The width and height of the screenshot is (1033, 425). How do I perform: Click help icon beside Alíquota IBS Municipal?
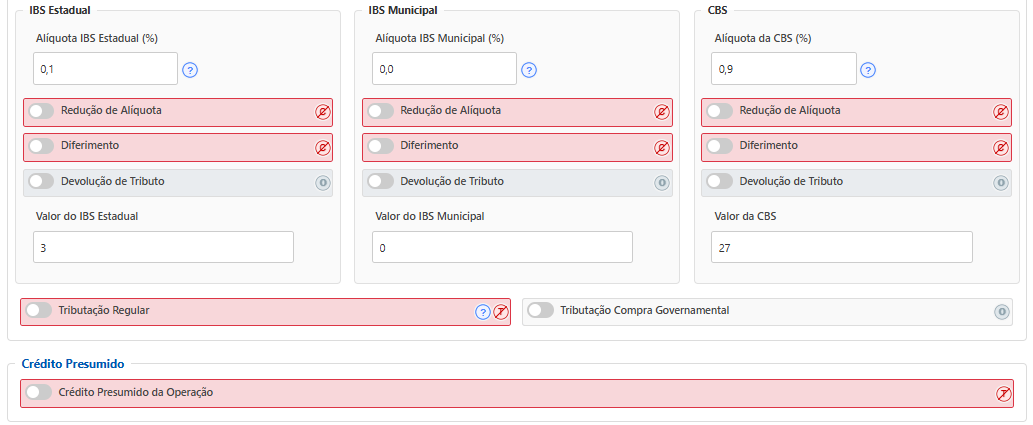point(529,70)
